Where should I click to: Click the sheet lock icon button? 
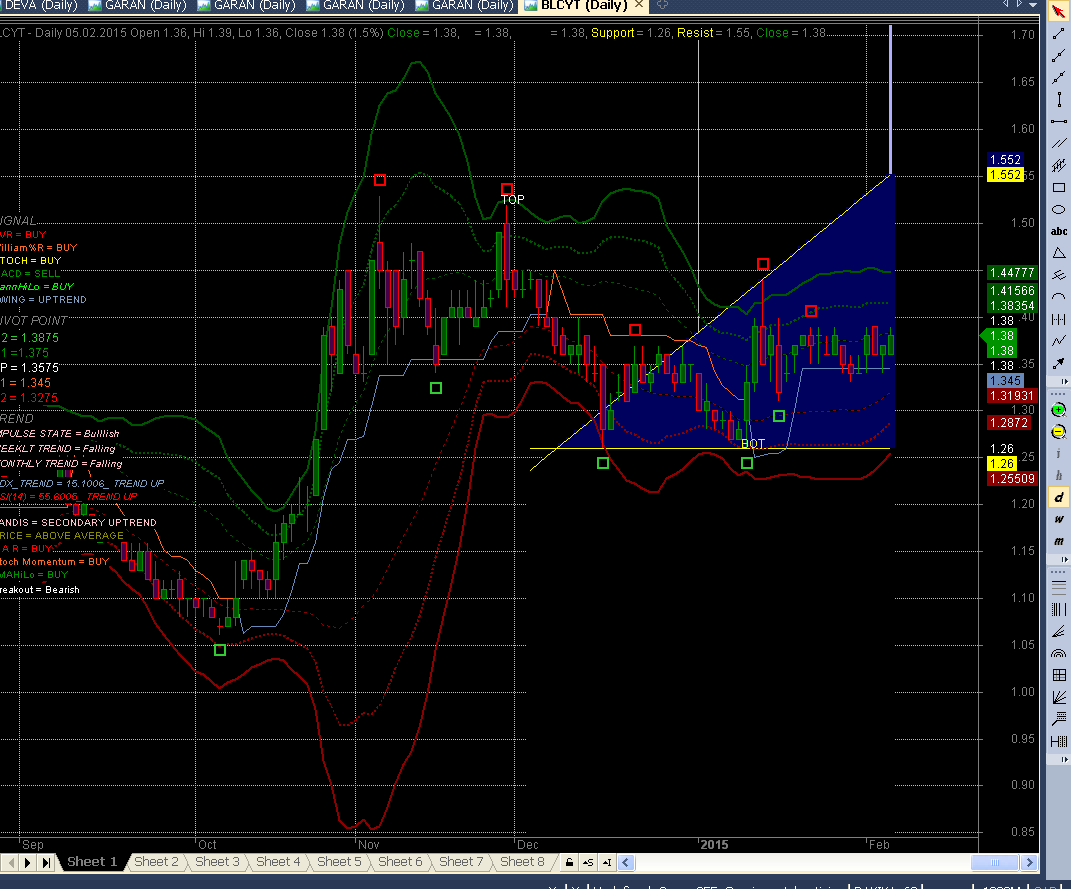[569, 862]
